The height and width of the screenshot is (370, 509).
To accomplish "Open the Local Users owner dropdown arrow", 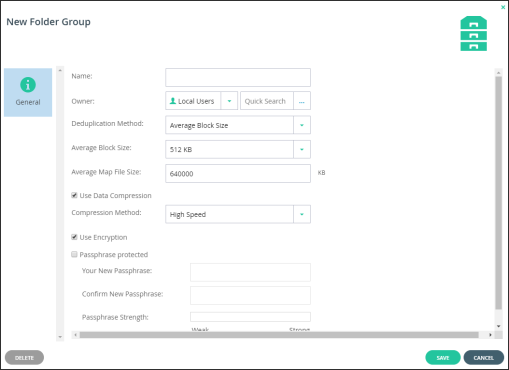I will [229, 101].
